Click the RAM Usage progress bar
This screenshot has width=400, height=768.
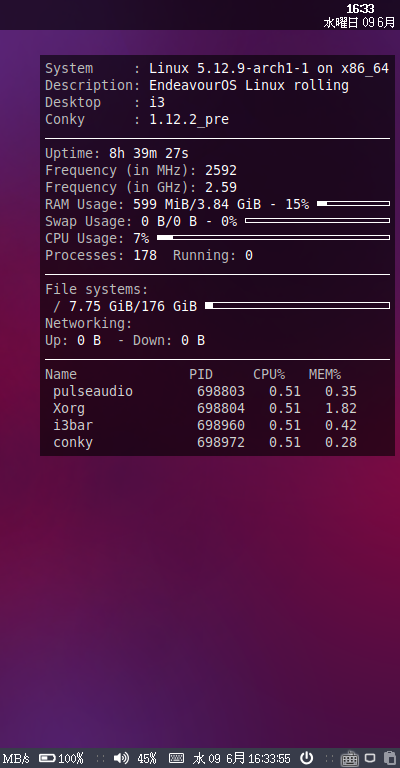pyautogui.click(x=353, y=203)
